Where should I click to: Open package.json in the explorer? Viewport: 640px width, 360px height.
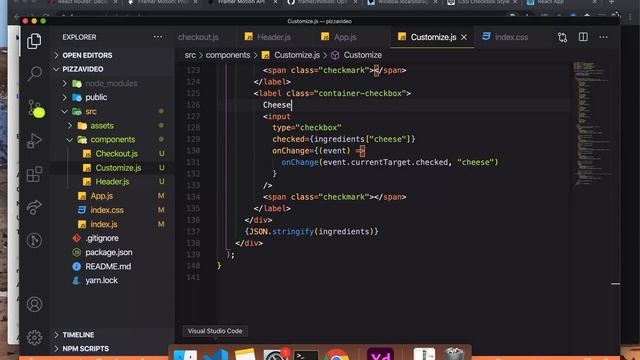click(109, 252)
